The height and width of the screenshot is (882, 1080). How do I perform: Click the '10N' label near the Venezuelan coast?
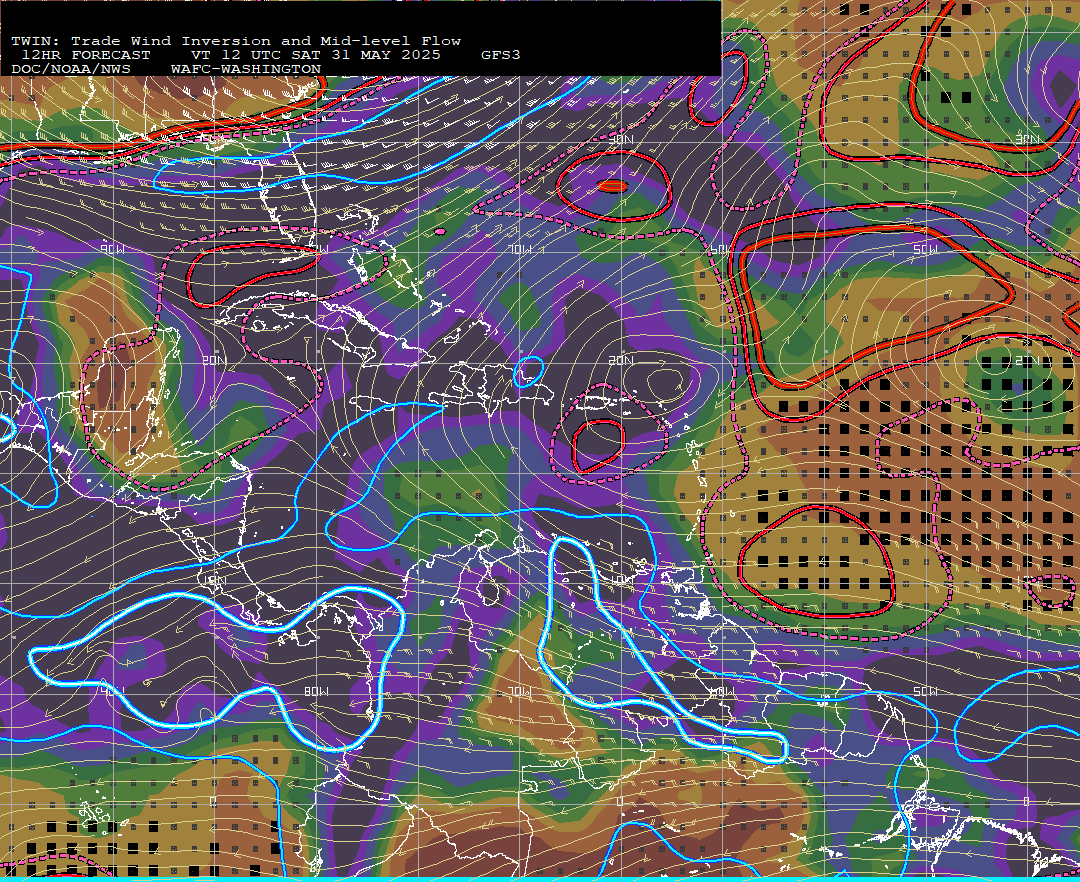tap(621, 580)
